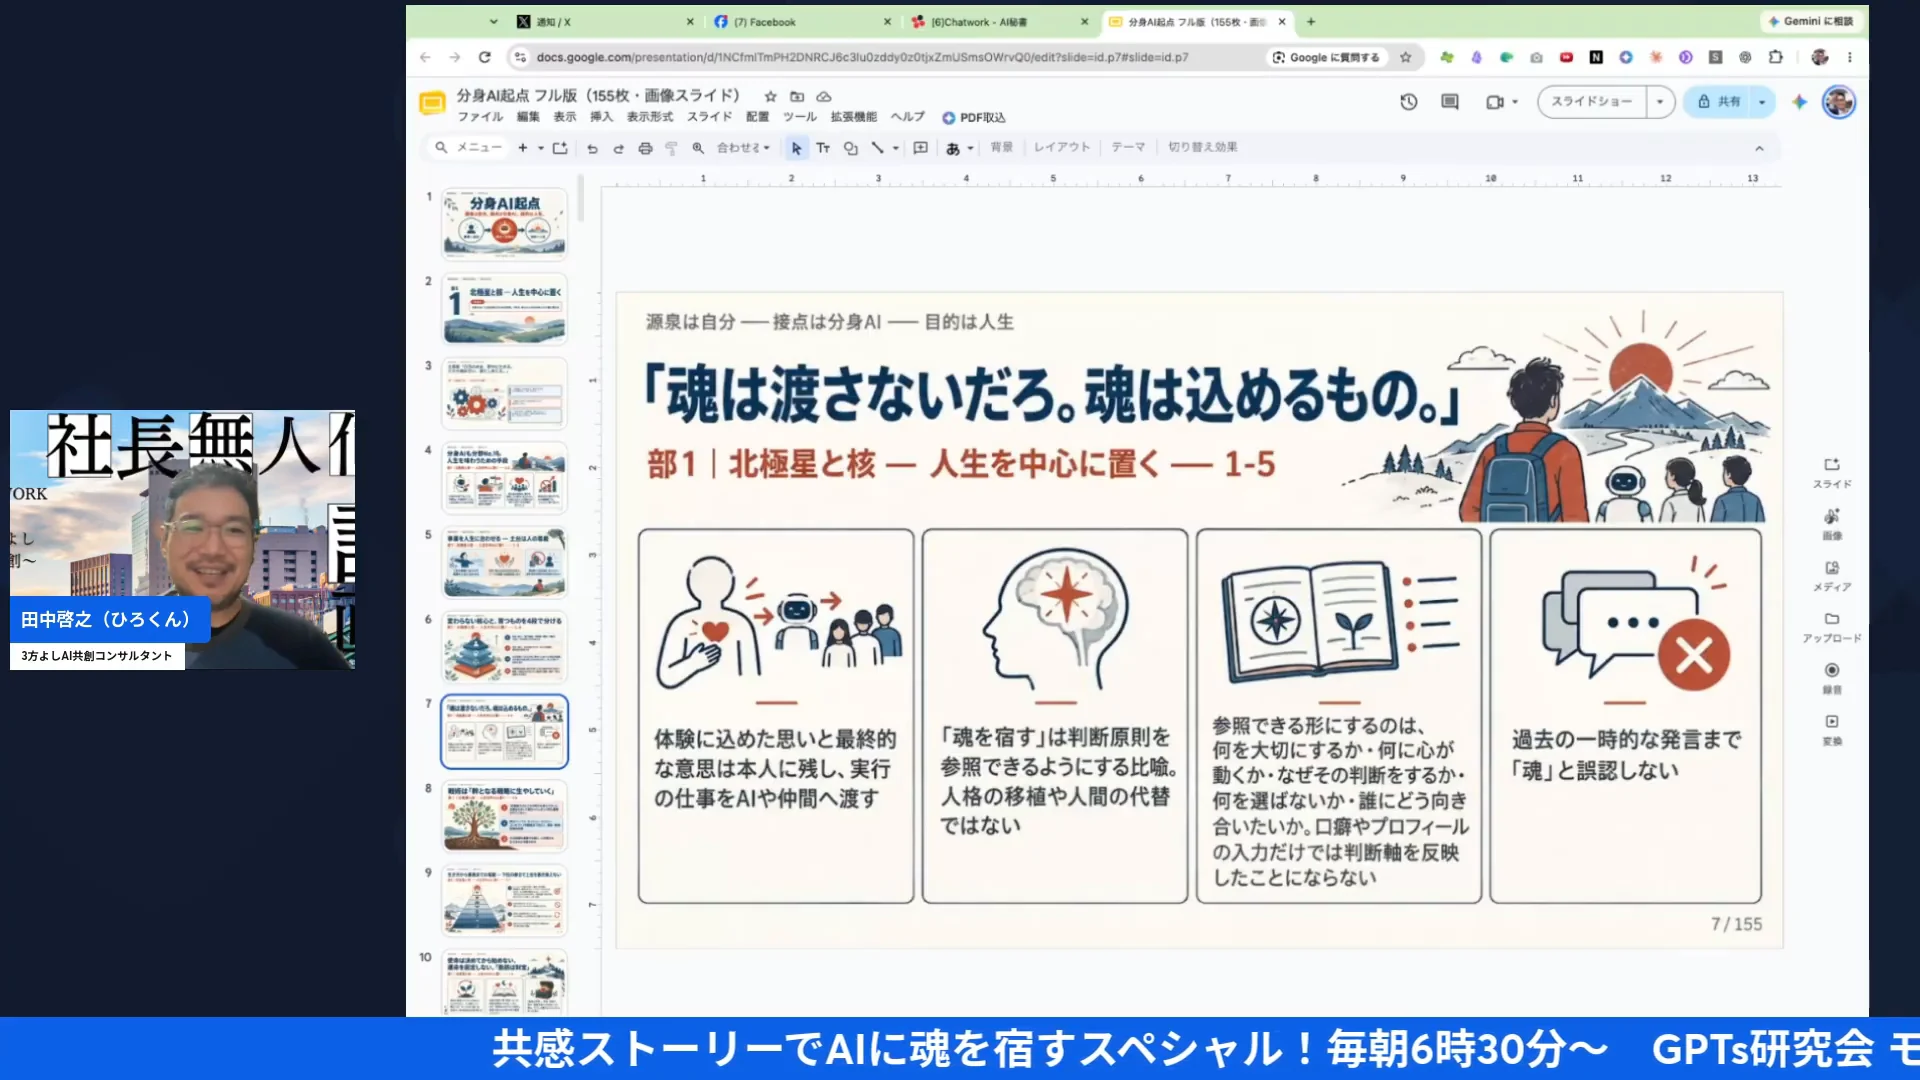This screenshot has height=1080, width=1920.
Task: Check the cloud save status icon
Action: point(824,97)
